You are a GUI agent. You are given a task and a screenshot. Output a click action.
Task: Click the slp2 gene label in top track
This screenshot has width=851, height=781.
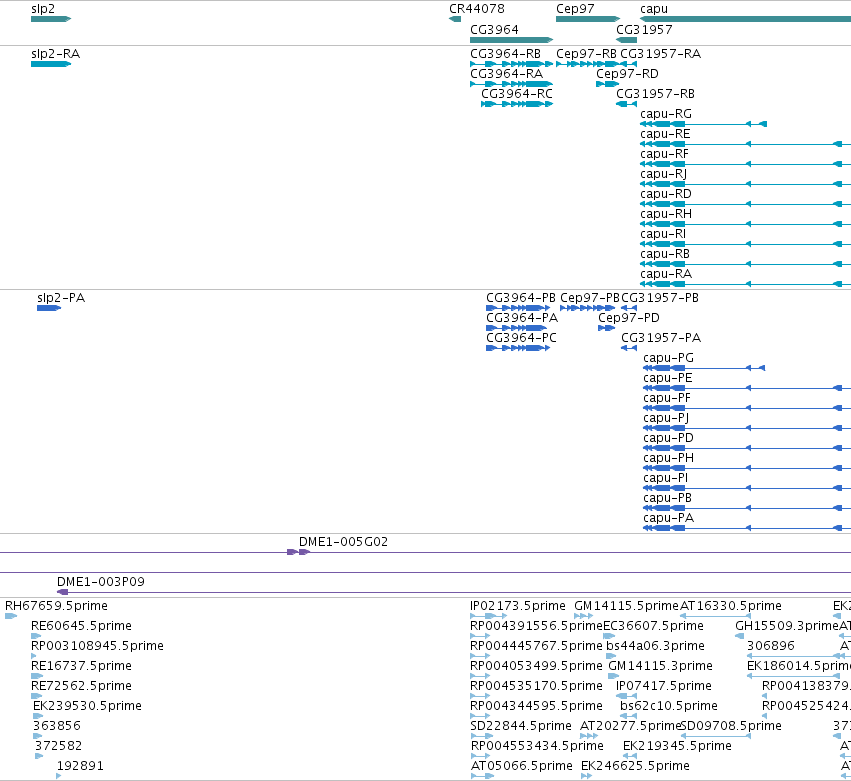click(x=43, y=9)
